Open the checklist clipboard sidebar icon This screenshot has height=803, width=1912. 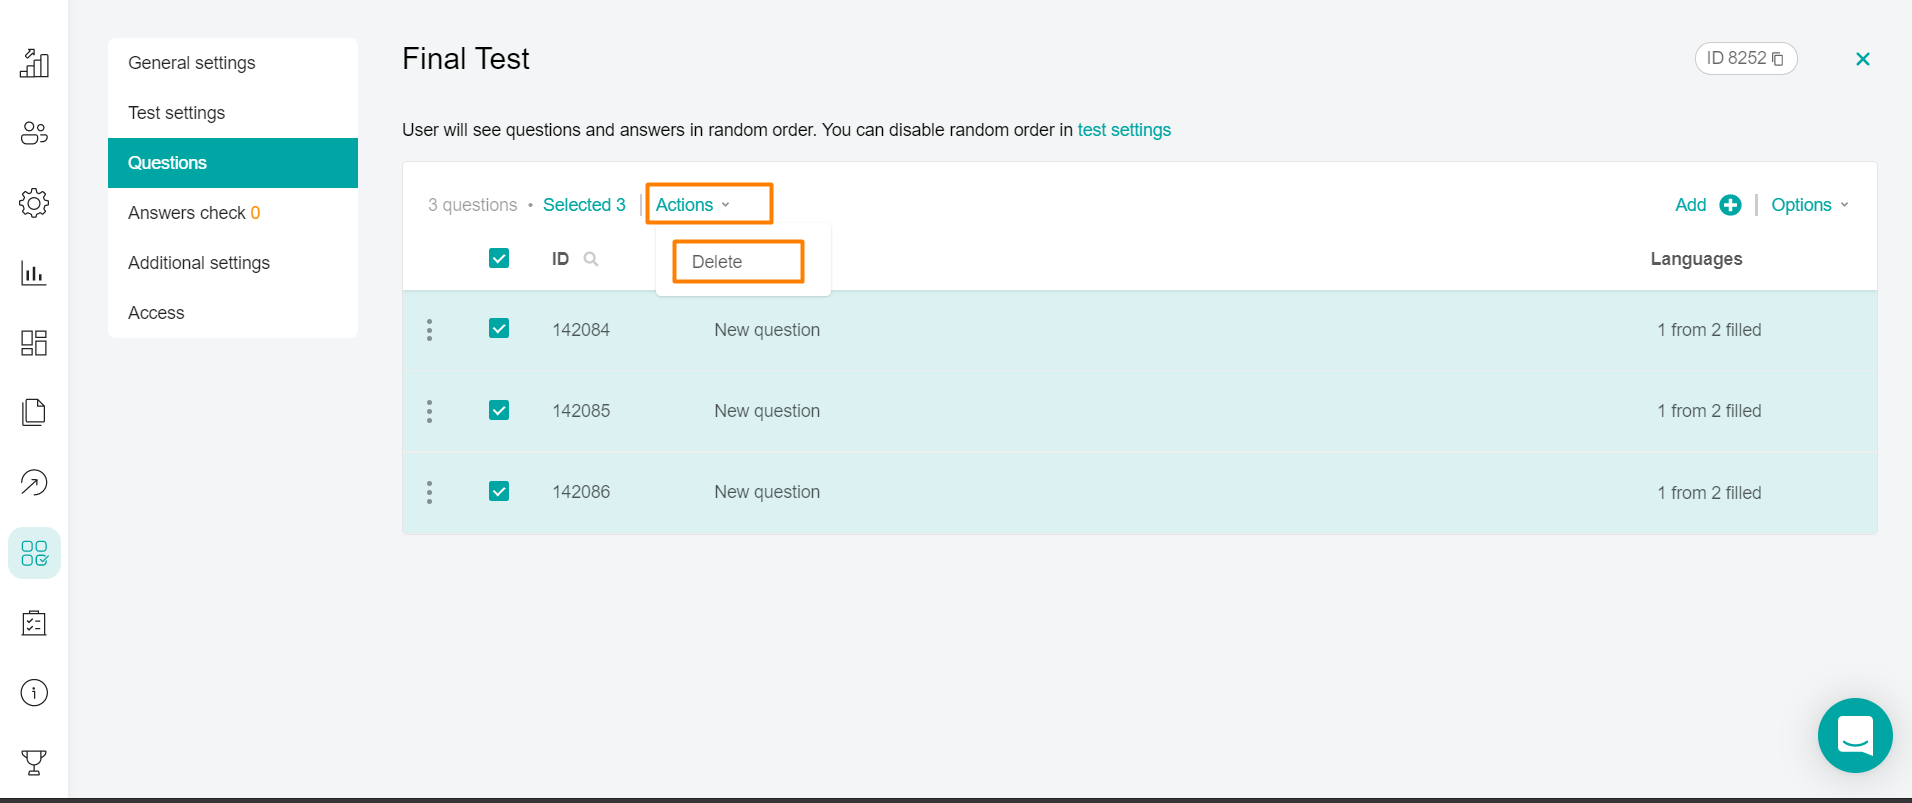(x=34, y=623)
